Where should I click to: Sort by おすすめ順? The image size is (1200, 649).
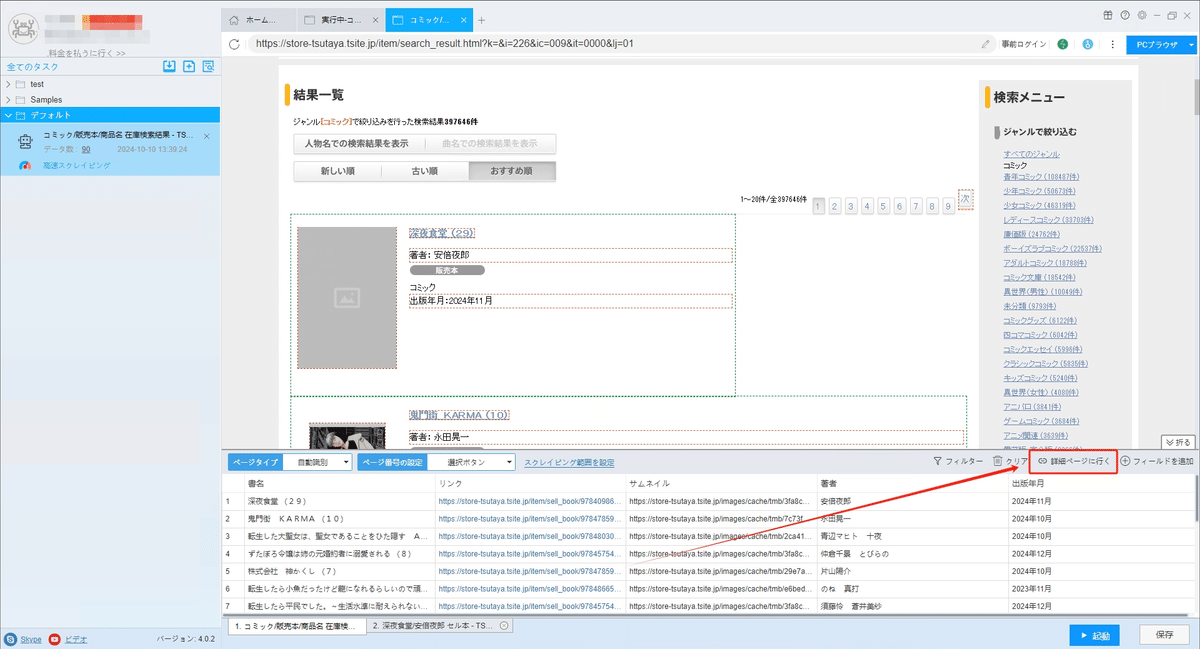point(512,171)
